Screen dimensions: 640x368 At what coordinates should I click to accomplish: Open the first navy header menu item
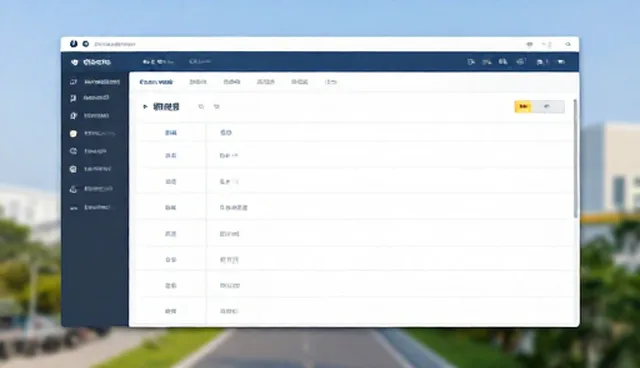pos(158,62)
